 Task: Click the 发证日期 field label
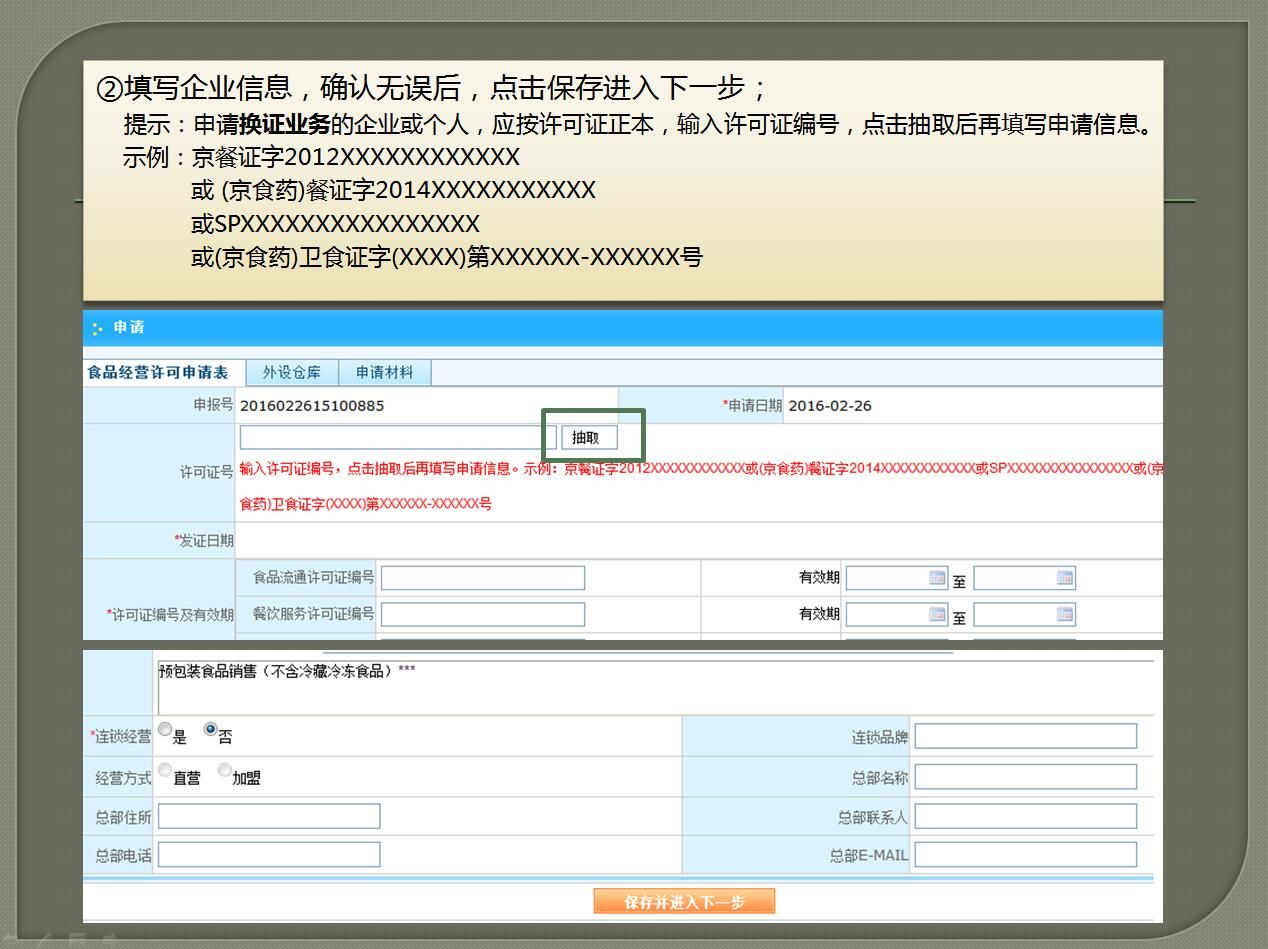point(204,541)
